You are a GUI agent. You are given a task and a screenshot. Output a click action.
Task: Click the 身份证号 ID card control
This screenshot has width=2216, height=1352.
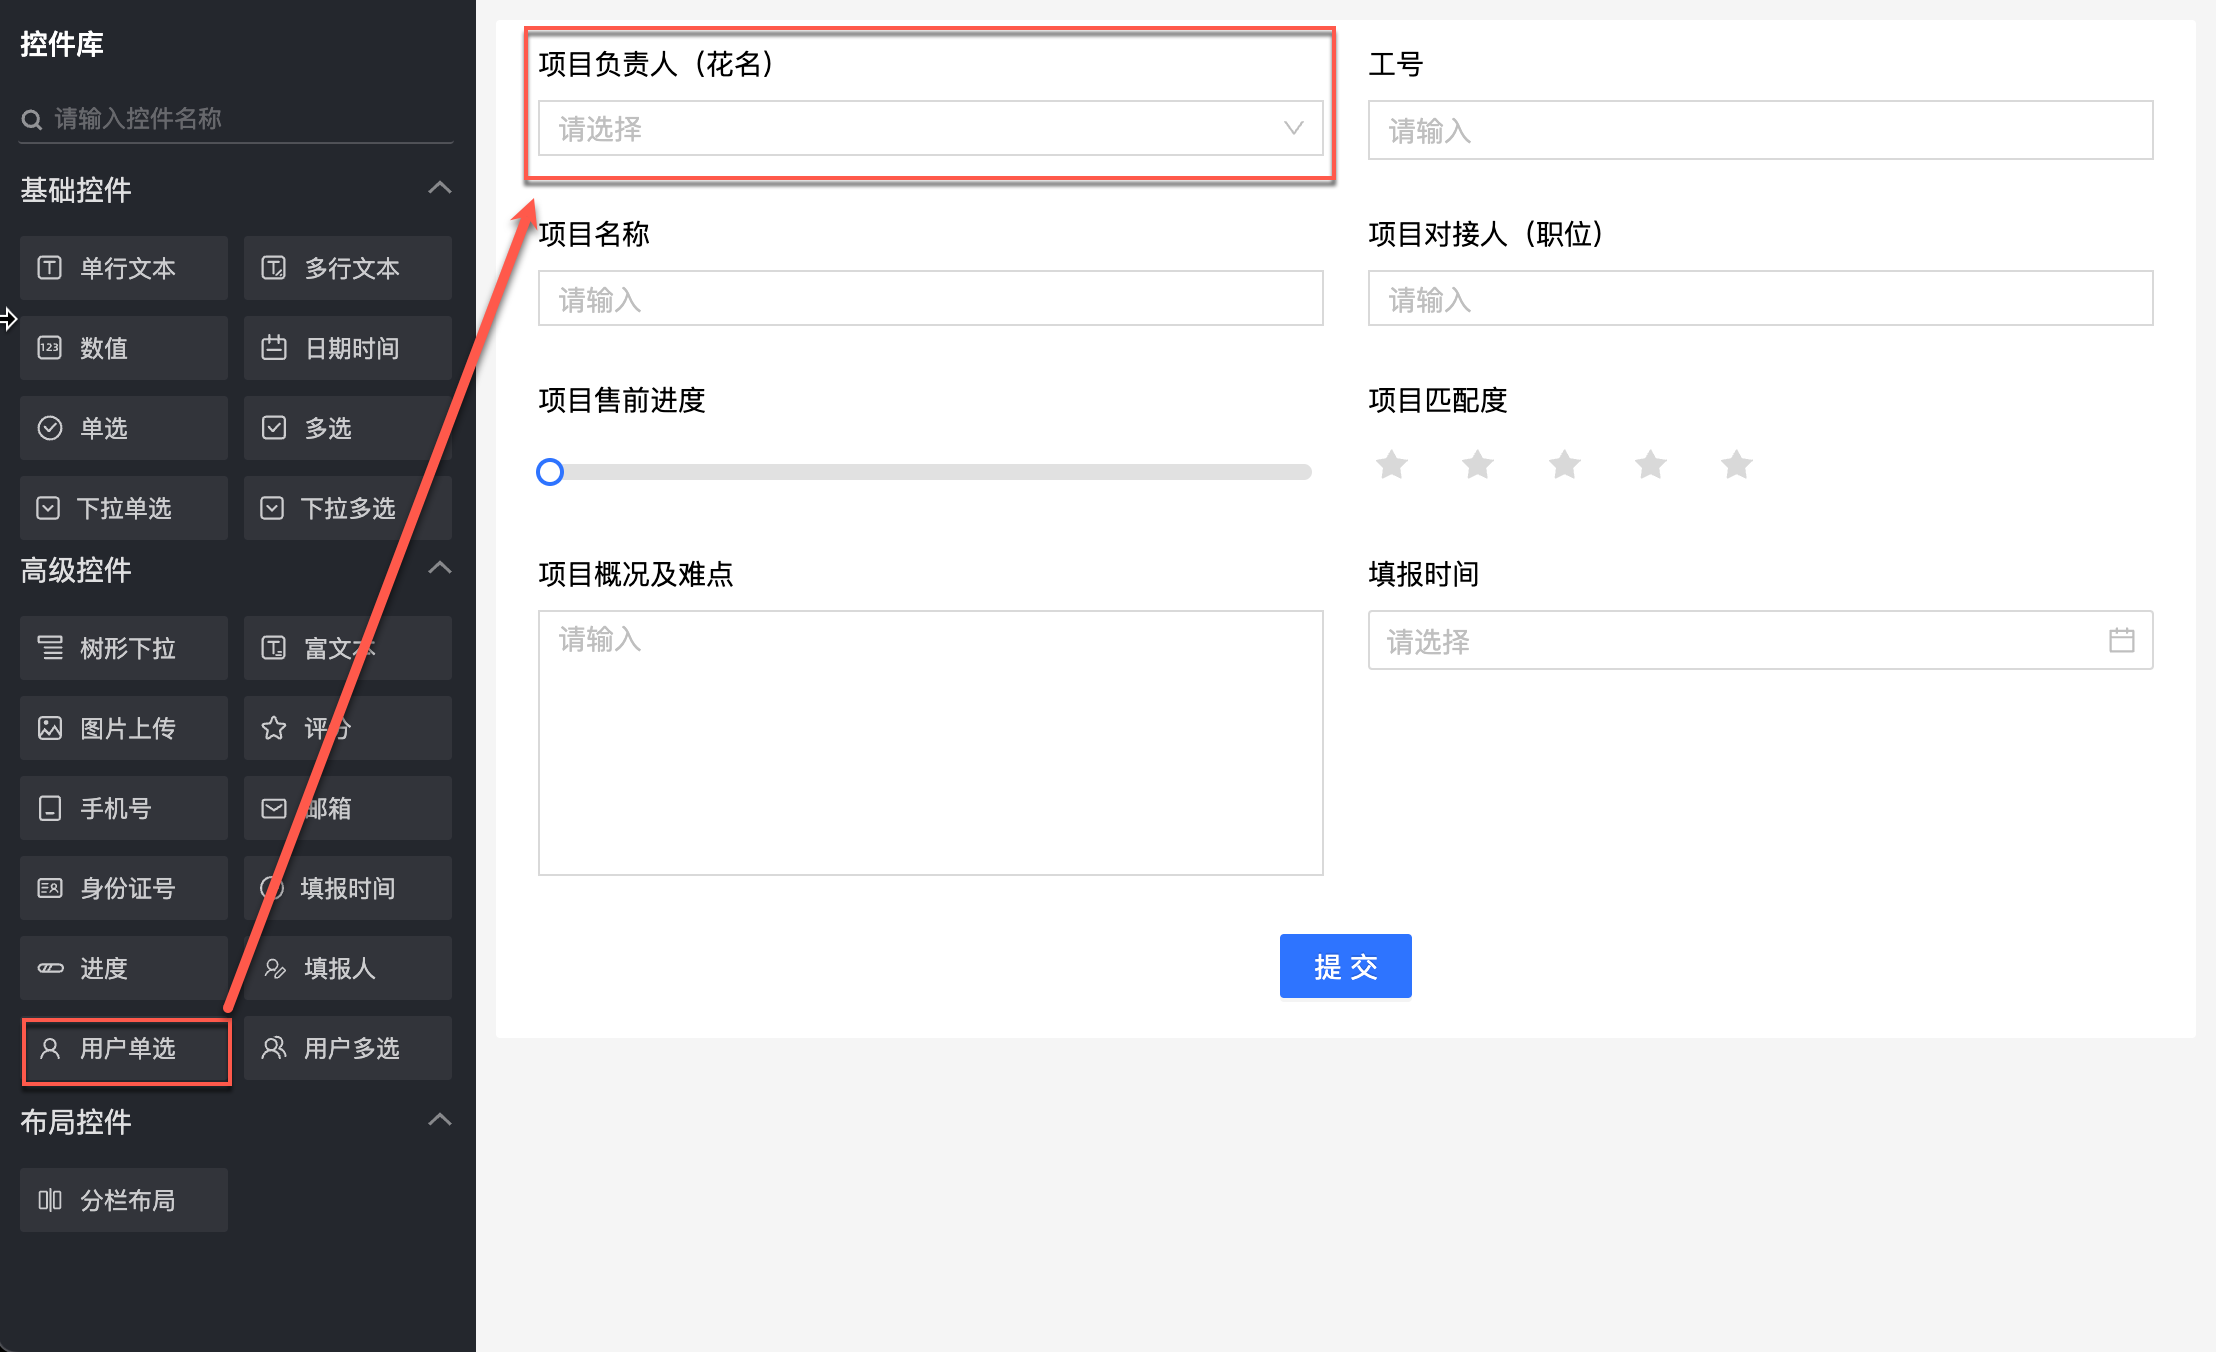[x=123, y=888]
